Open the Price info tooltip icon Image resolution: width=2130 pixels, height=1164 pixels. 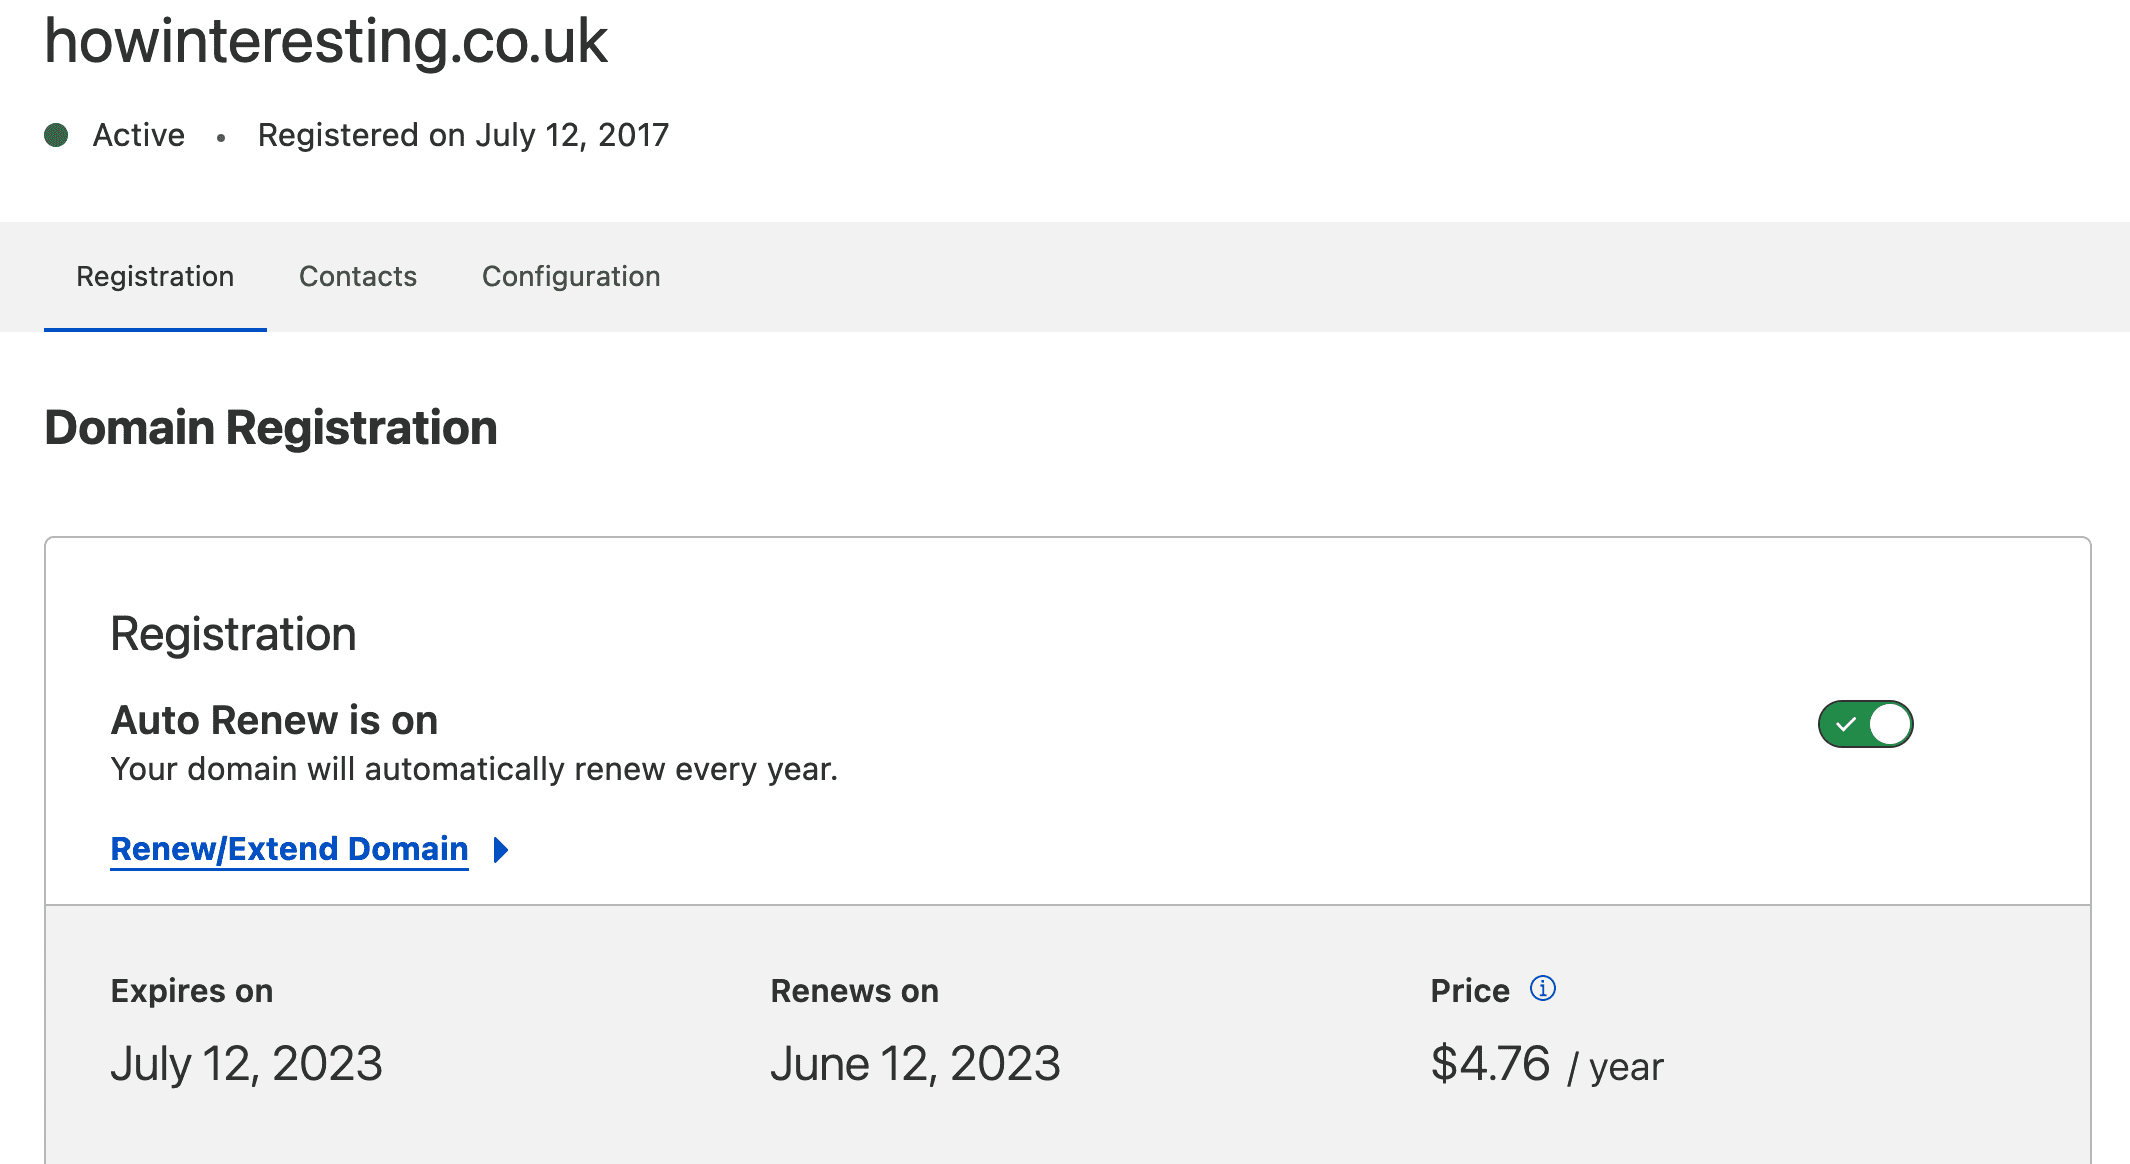(1543, 989)
